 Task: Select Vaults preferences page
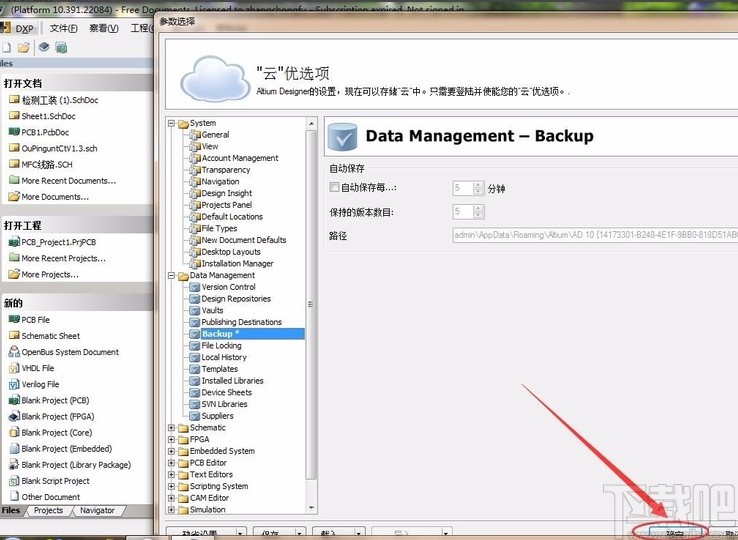pyautogui.click(x=212, y=310)
